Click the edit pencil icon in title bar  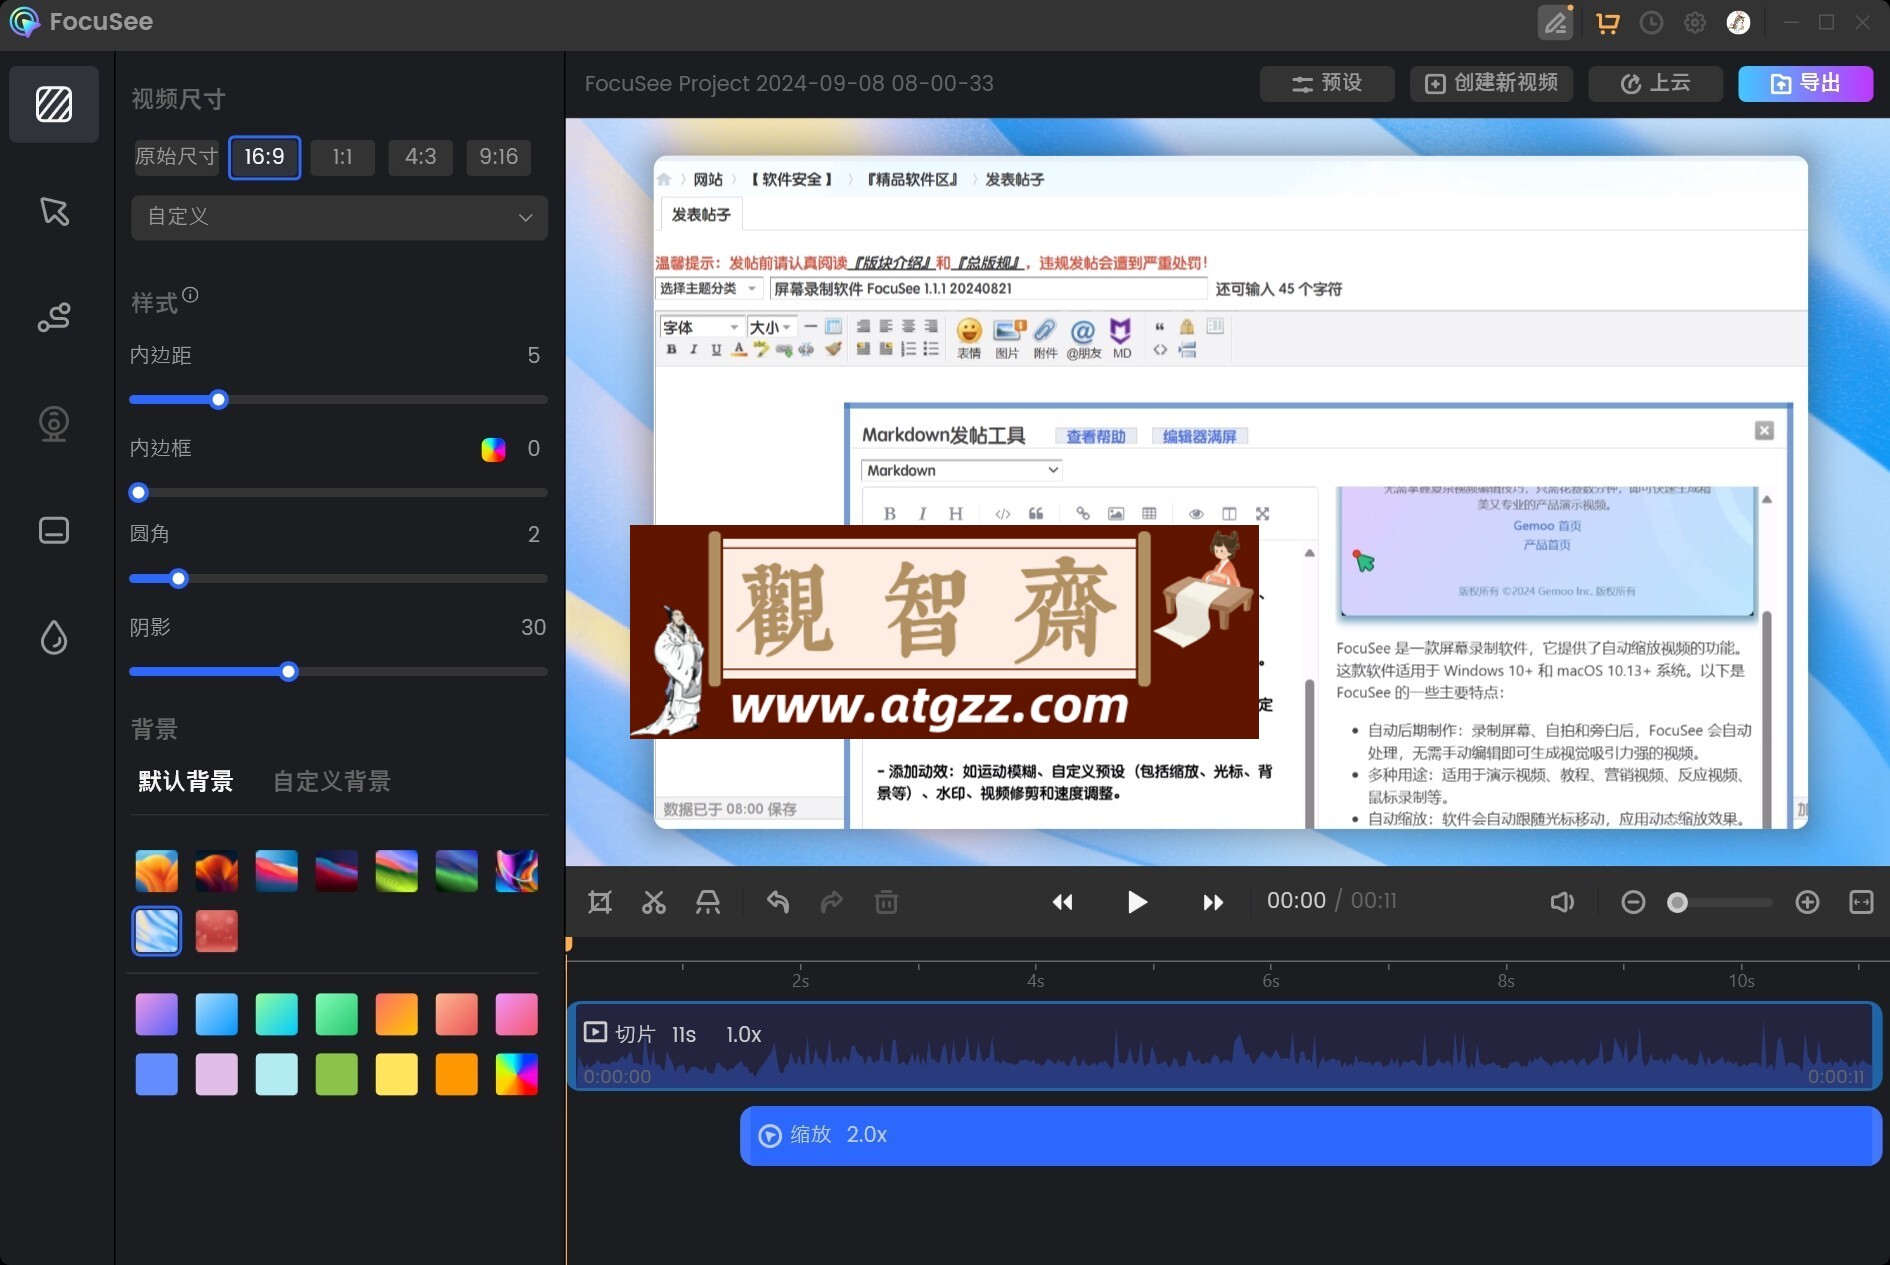coord(1555,22)
